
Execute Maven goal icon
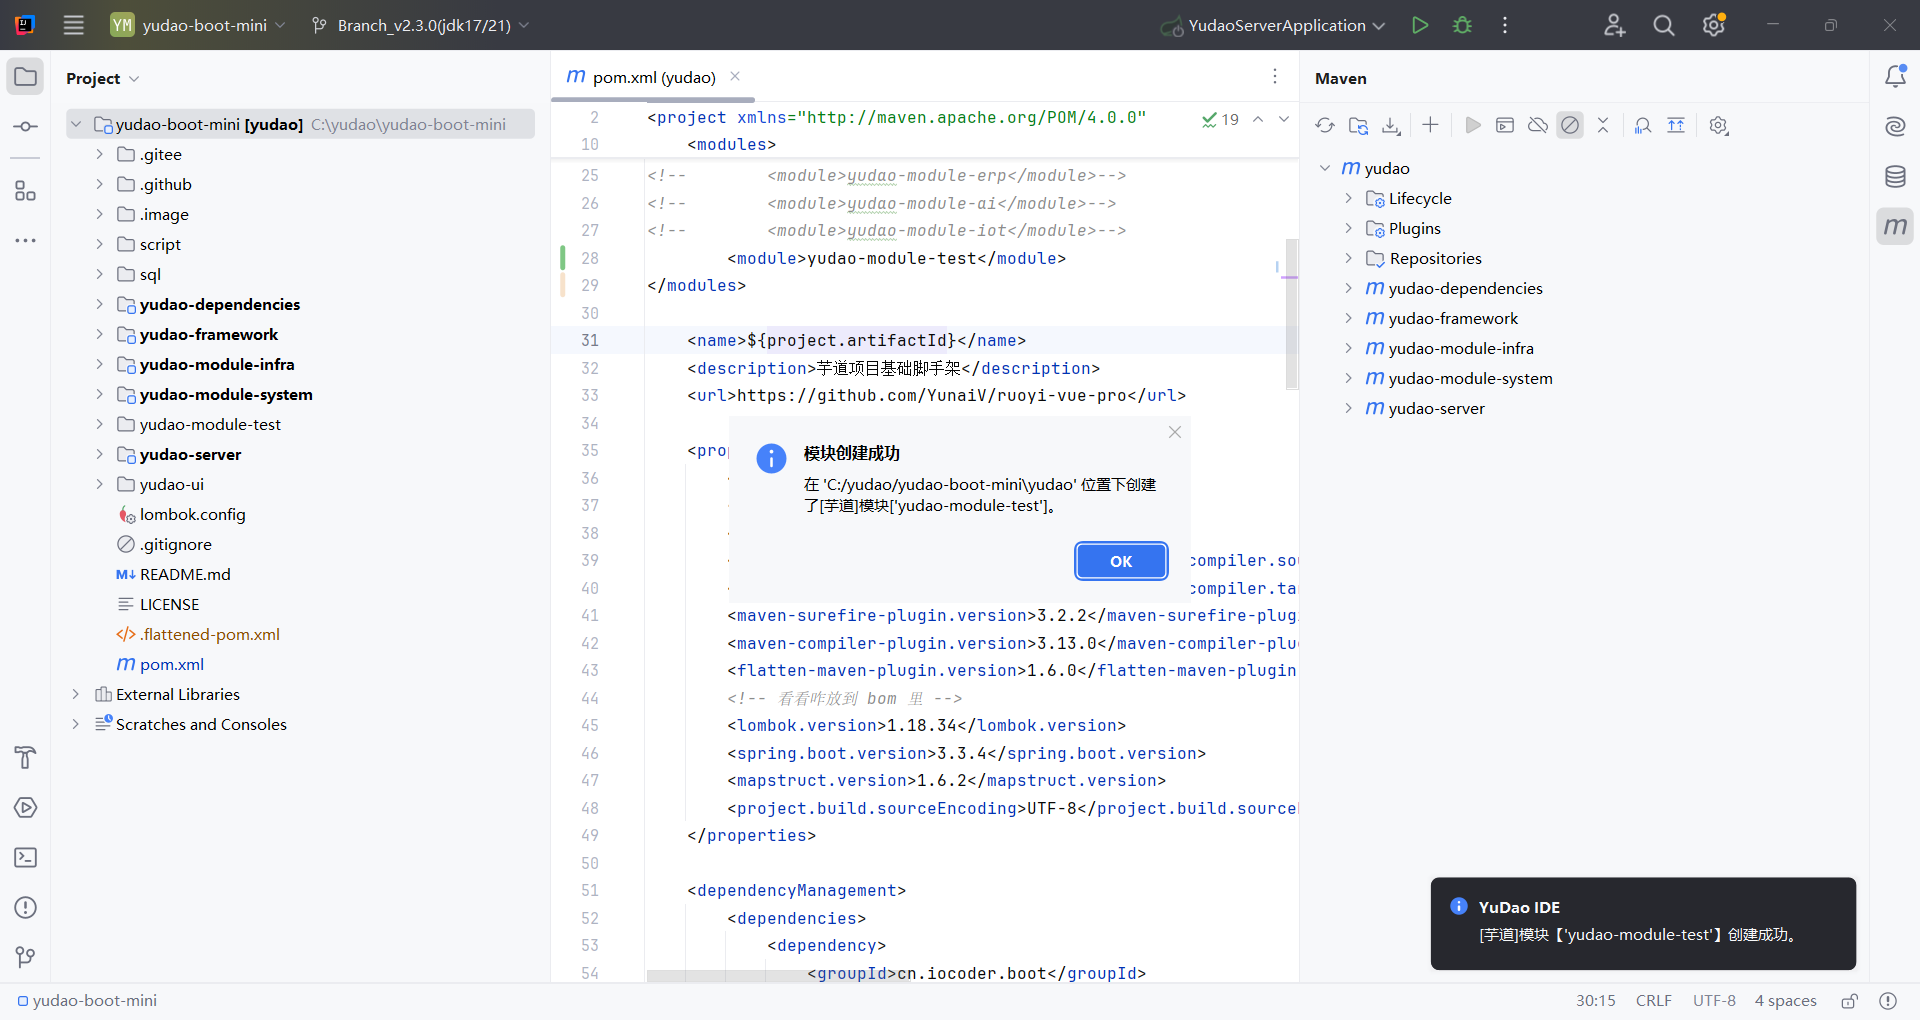1505,125
